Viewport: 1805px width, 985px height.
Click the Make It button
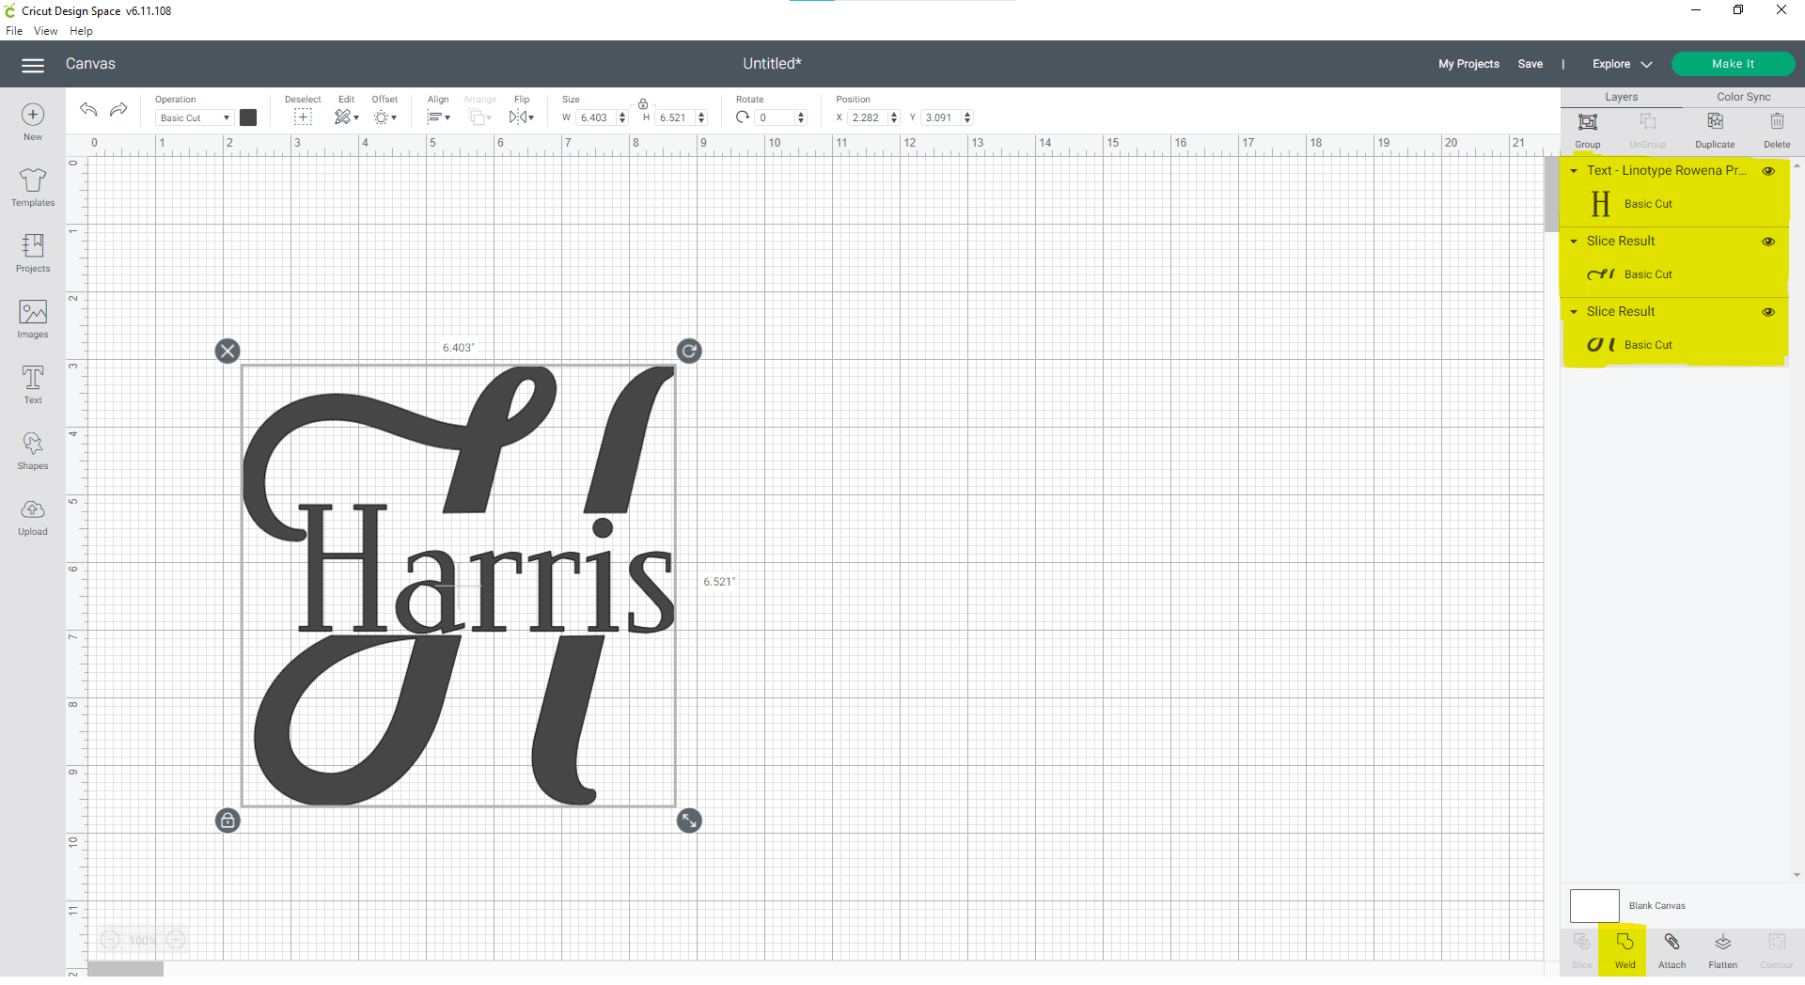click(x=1733, y=63)
